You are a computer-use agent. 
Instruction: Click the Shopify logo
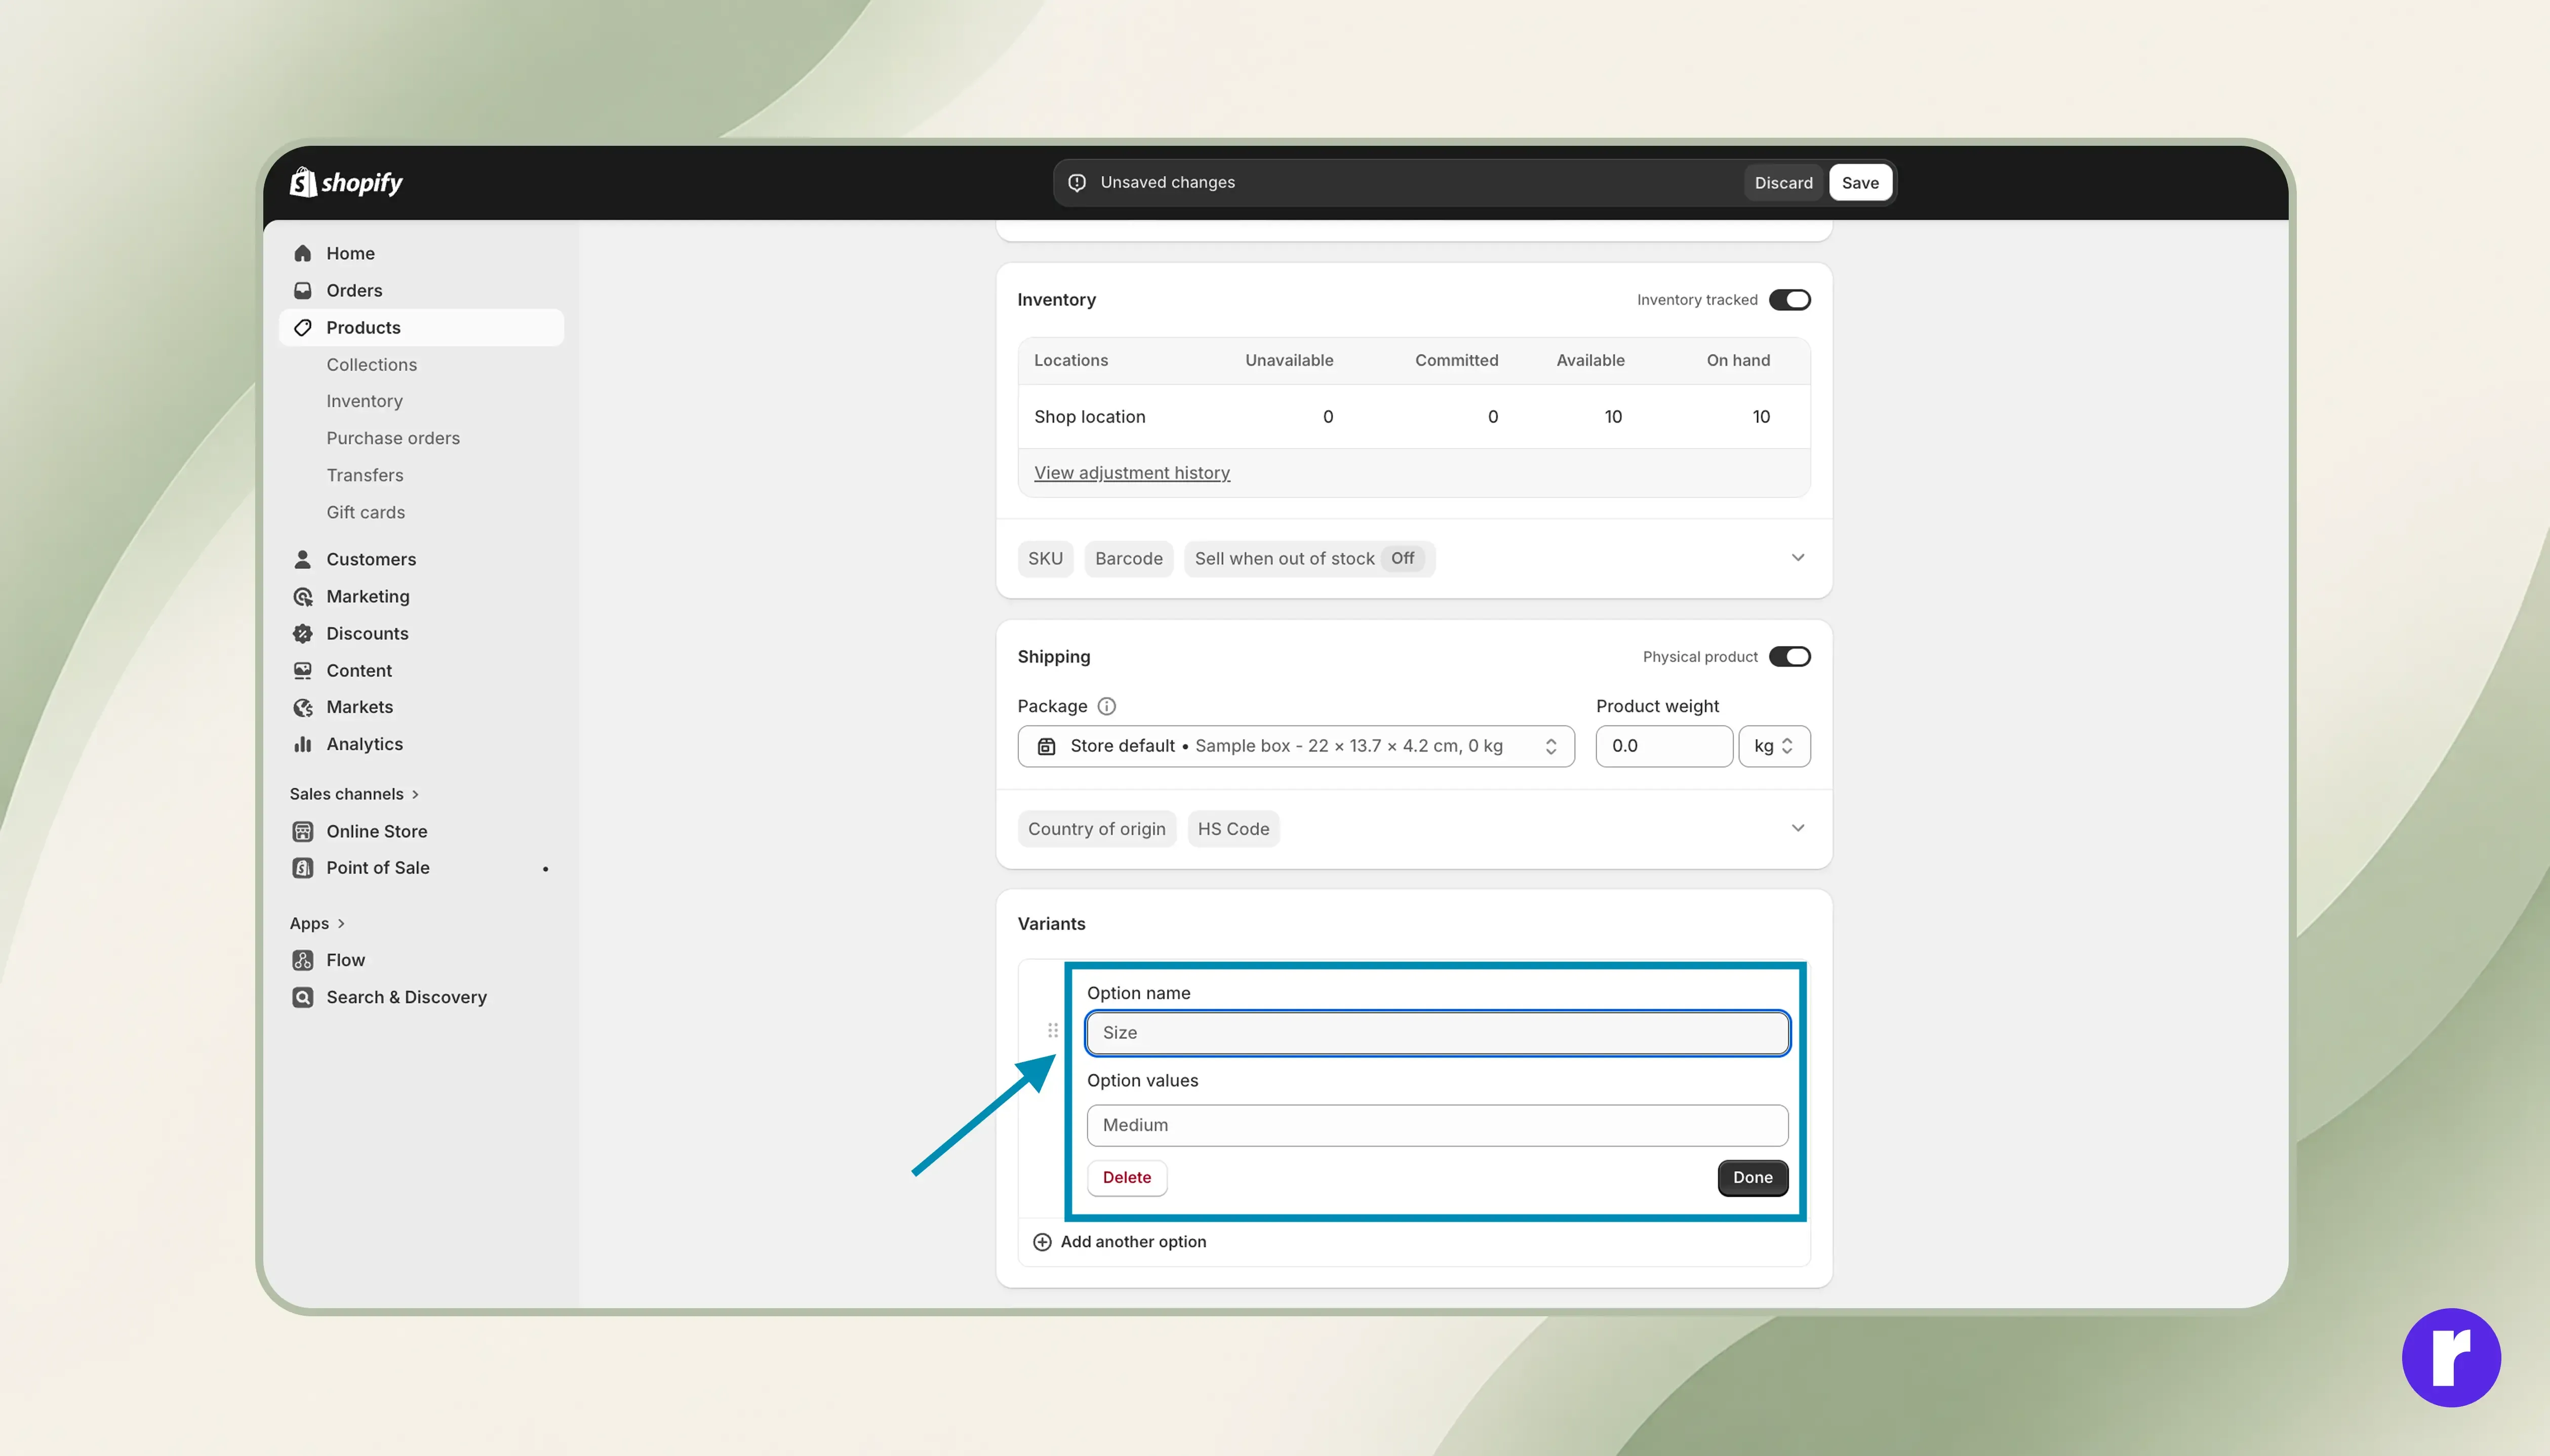click(346, 182)
